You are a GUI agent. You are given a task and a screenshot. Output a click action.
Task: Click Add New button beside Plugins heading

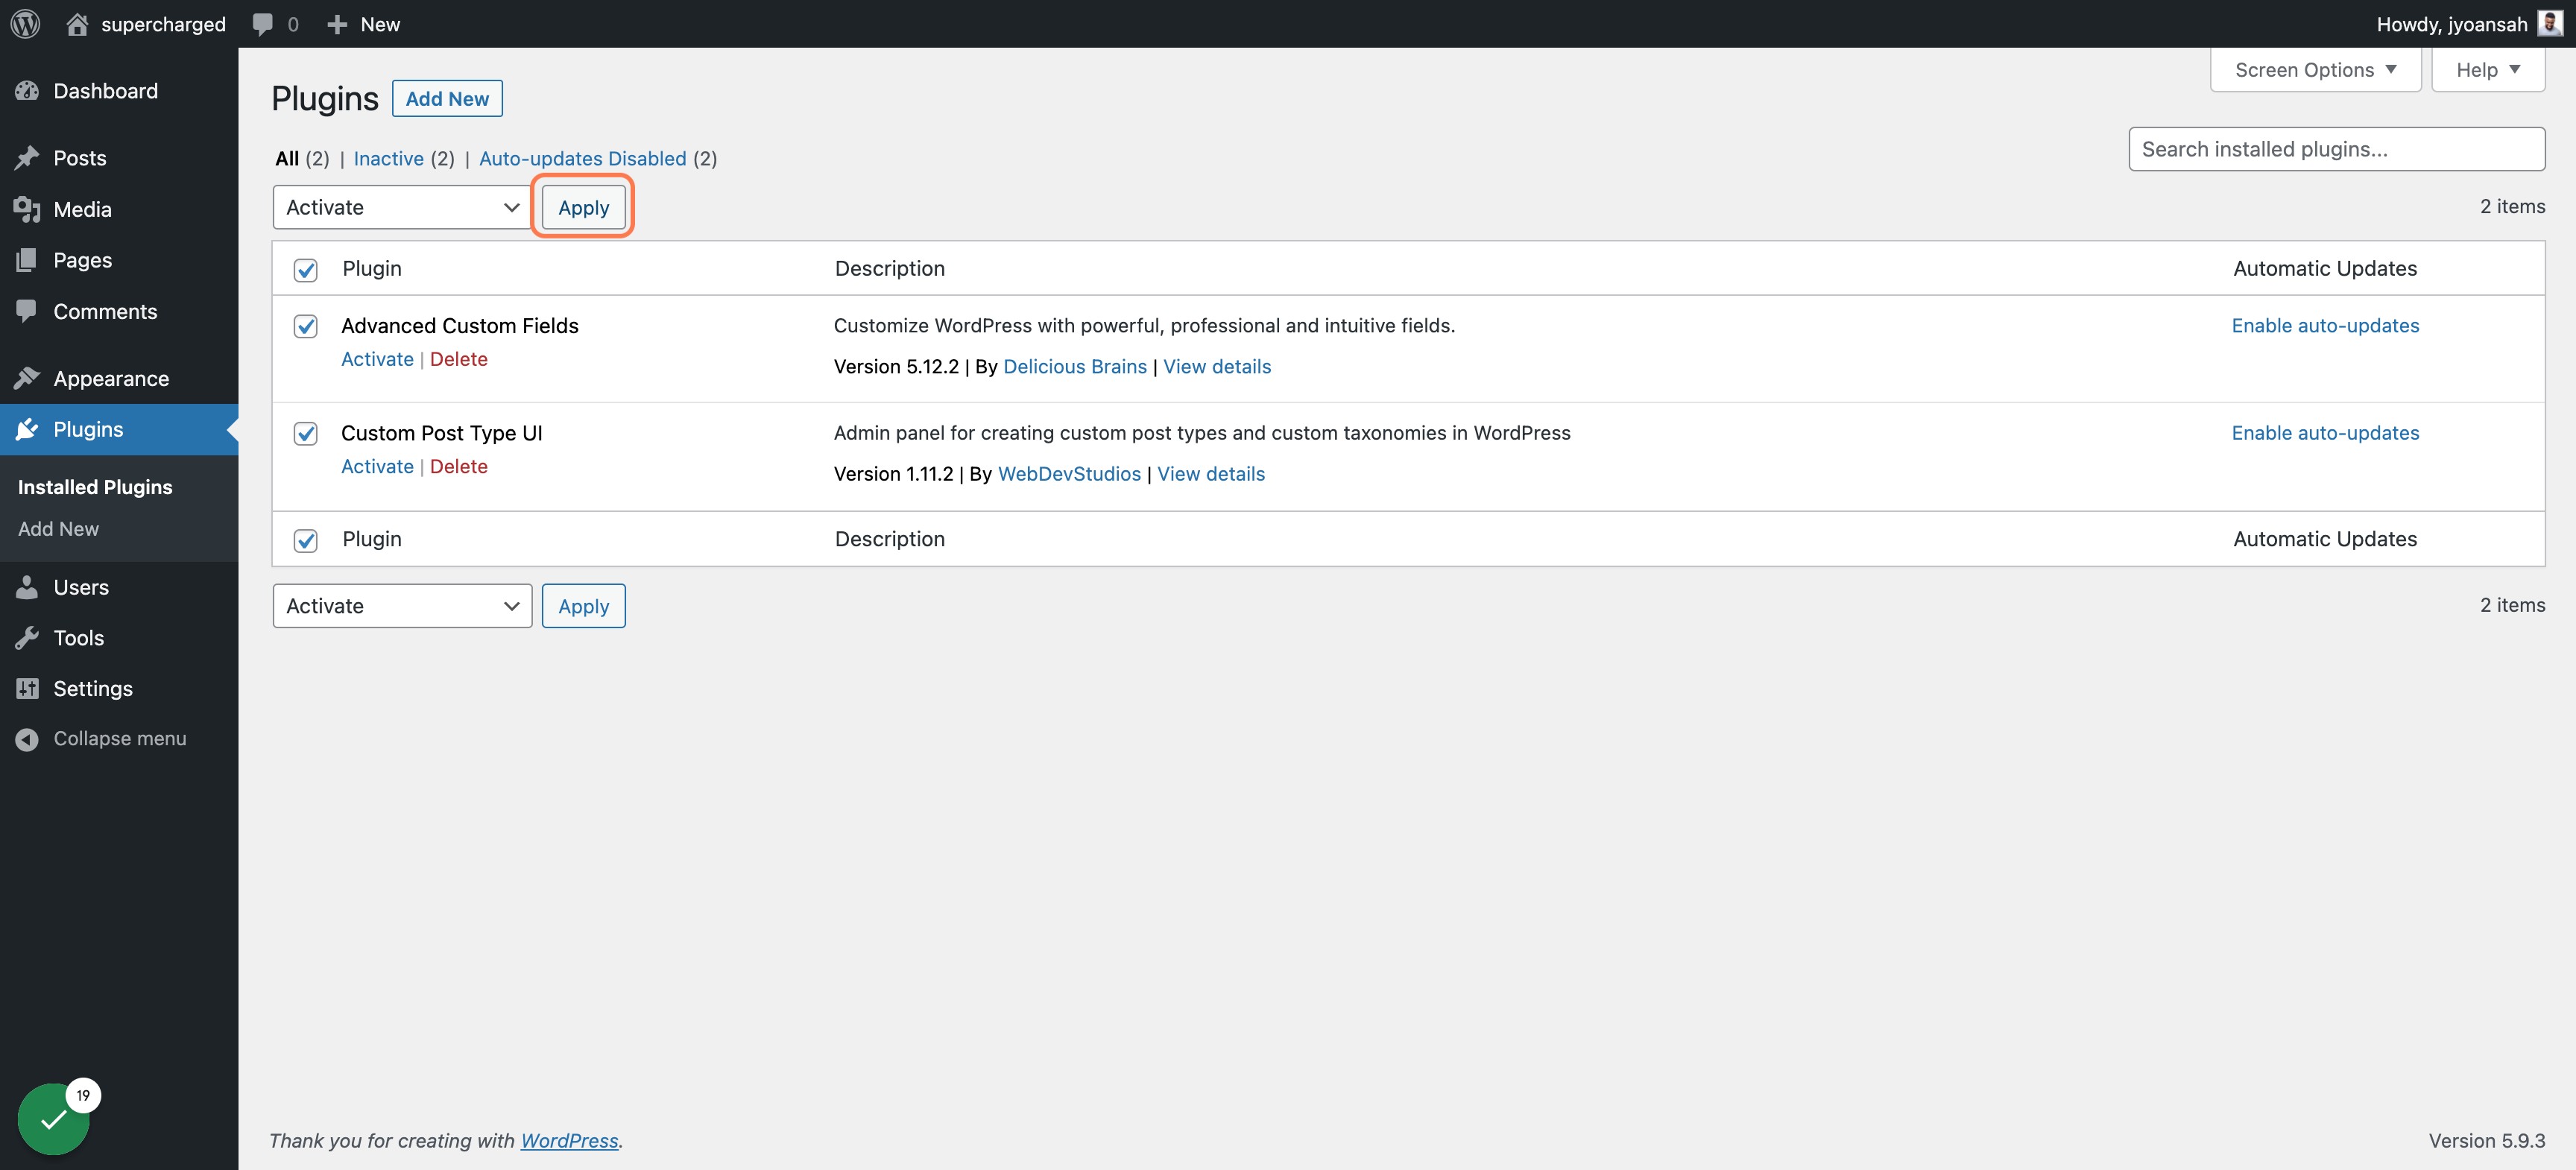point(447,98)
